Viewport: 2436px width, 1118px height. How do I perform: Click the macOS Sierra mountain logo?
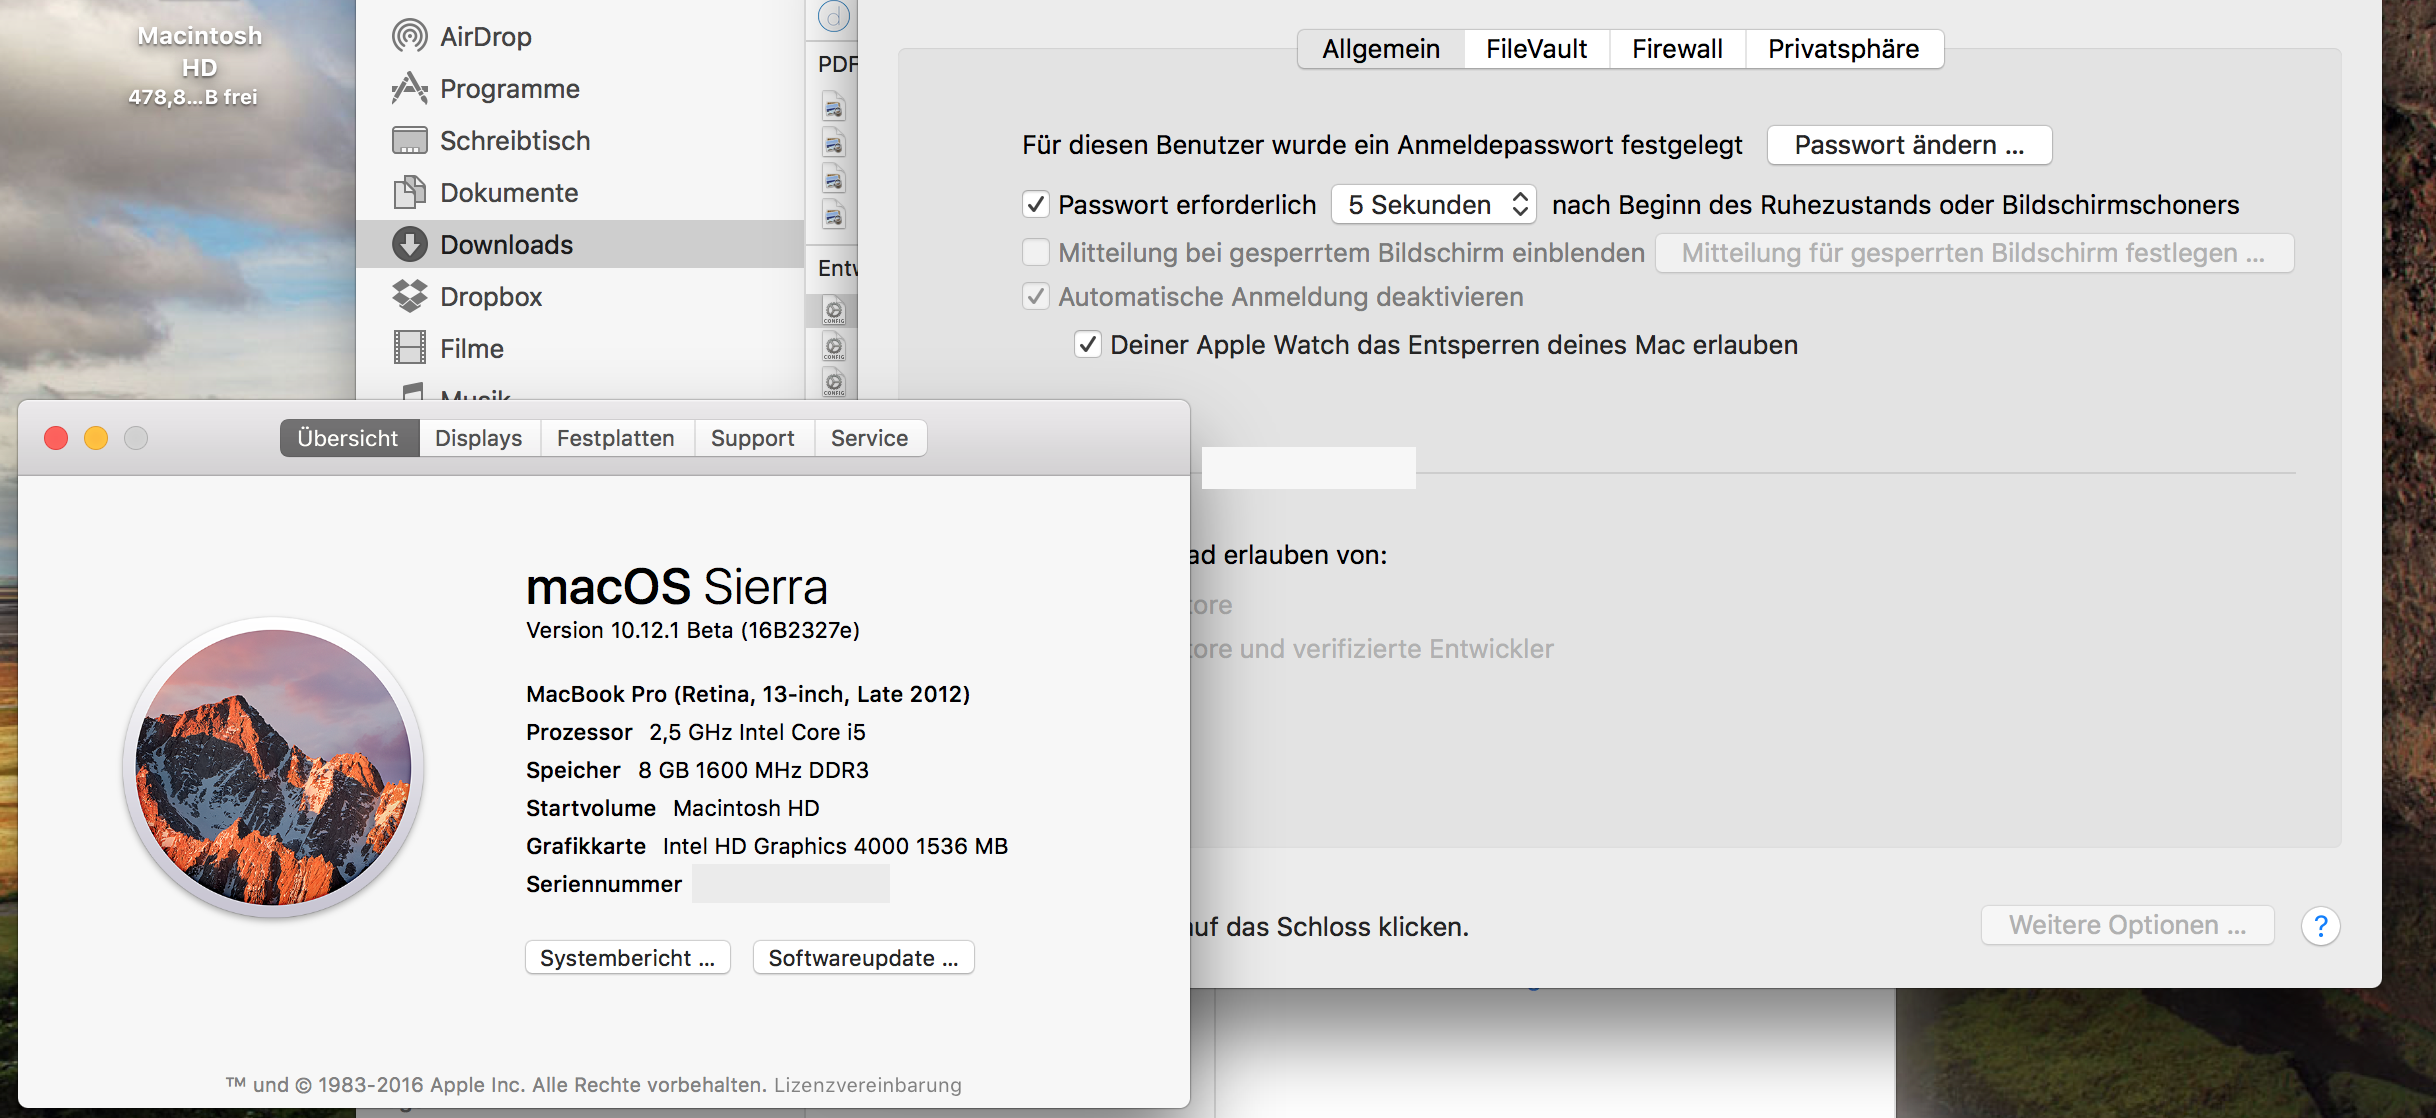click(x=273, y=767)
